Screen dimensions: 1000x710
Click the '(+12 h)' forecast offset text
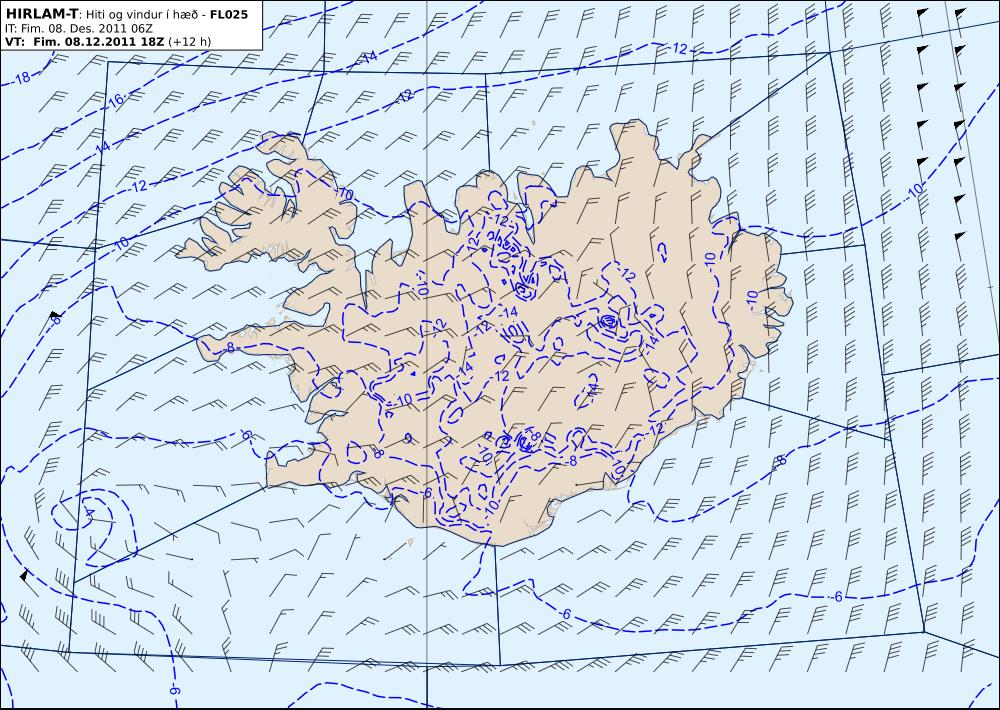click(189, 42)
